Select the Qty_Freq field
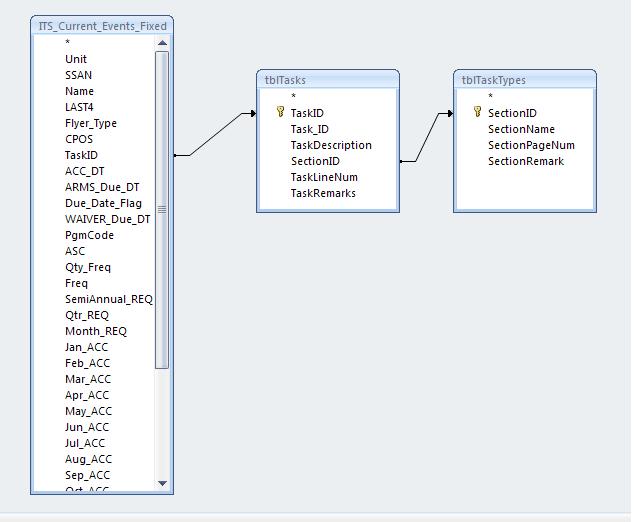 click(88, 267)
